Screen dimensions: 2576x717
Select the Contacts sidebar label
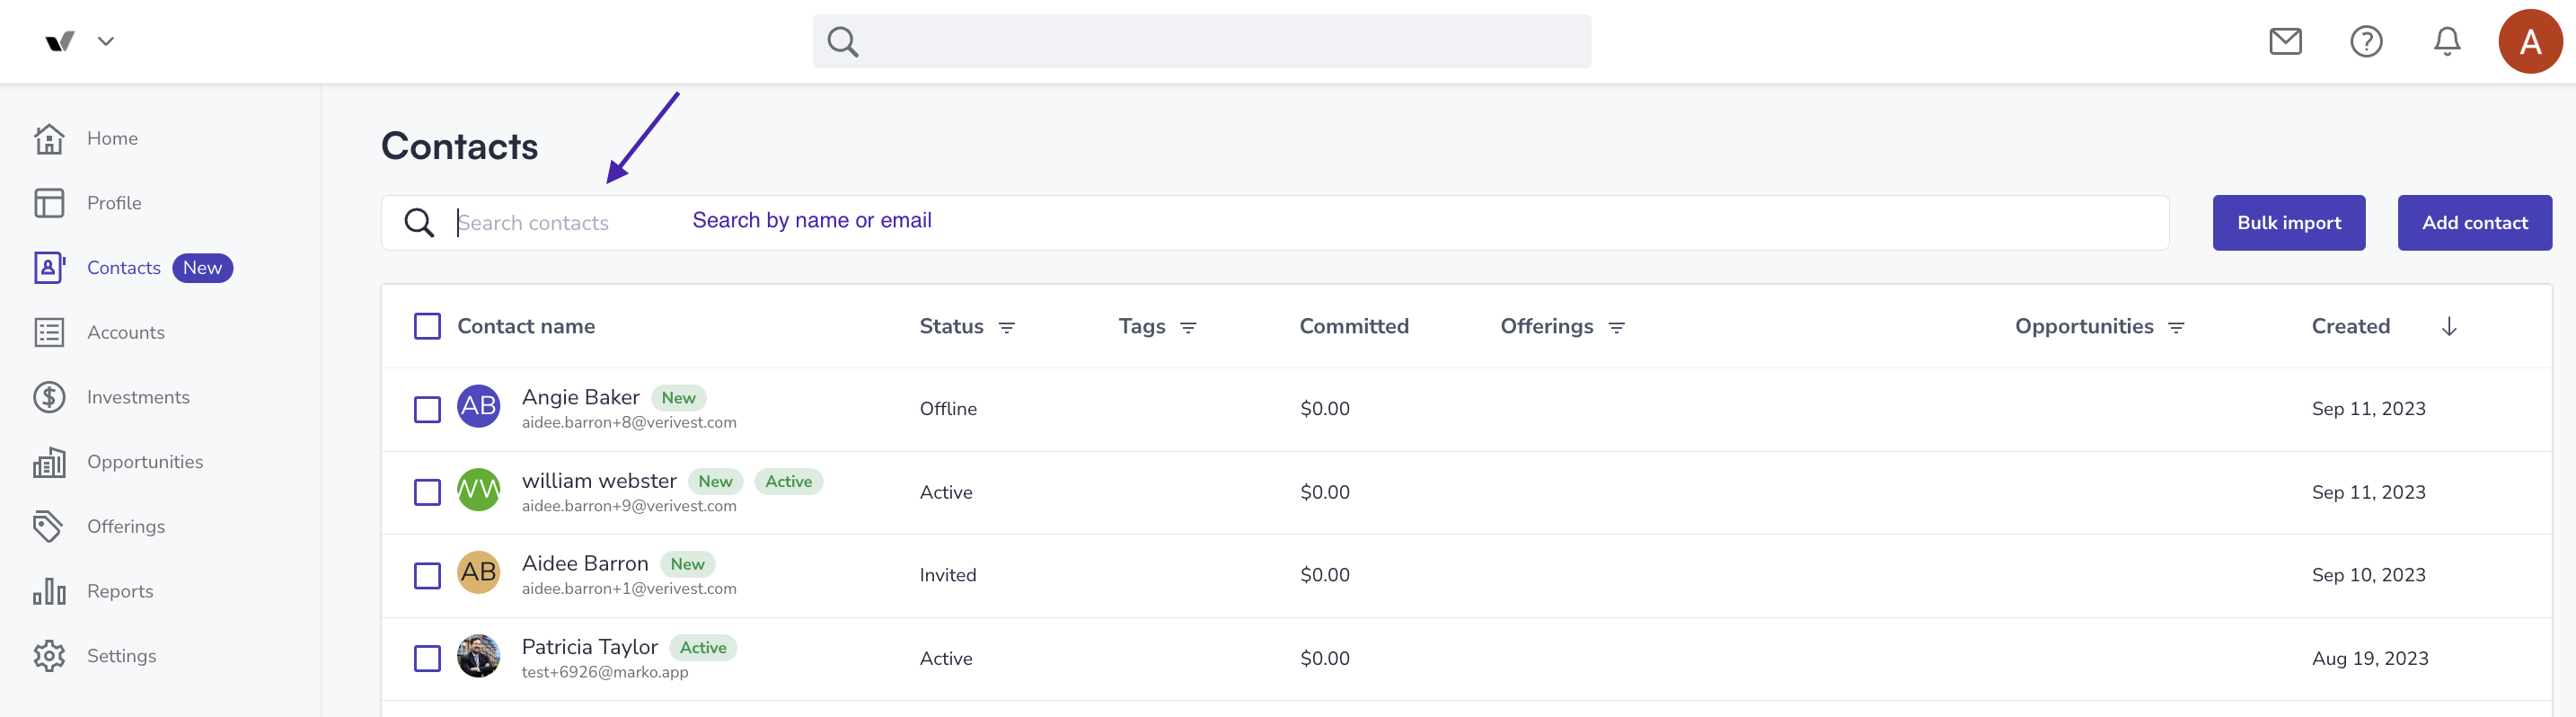pos(124,268)
